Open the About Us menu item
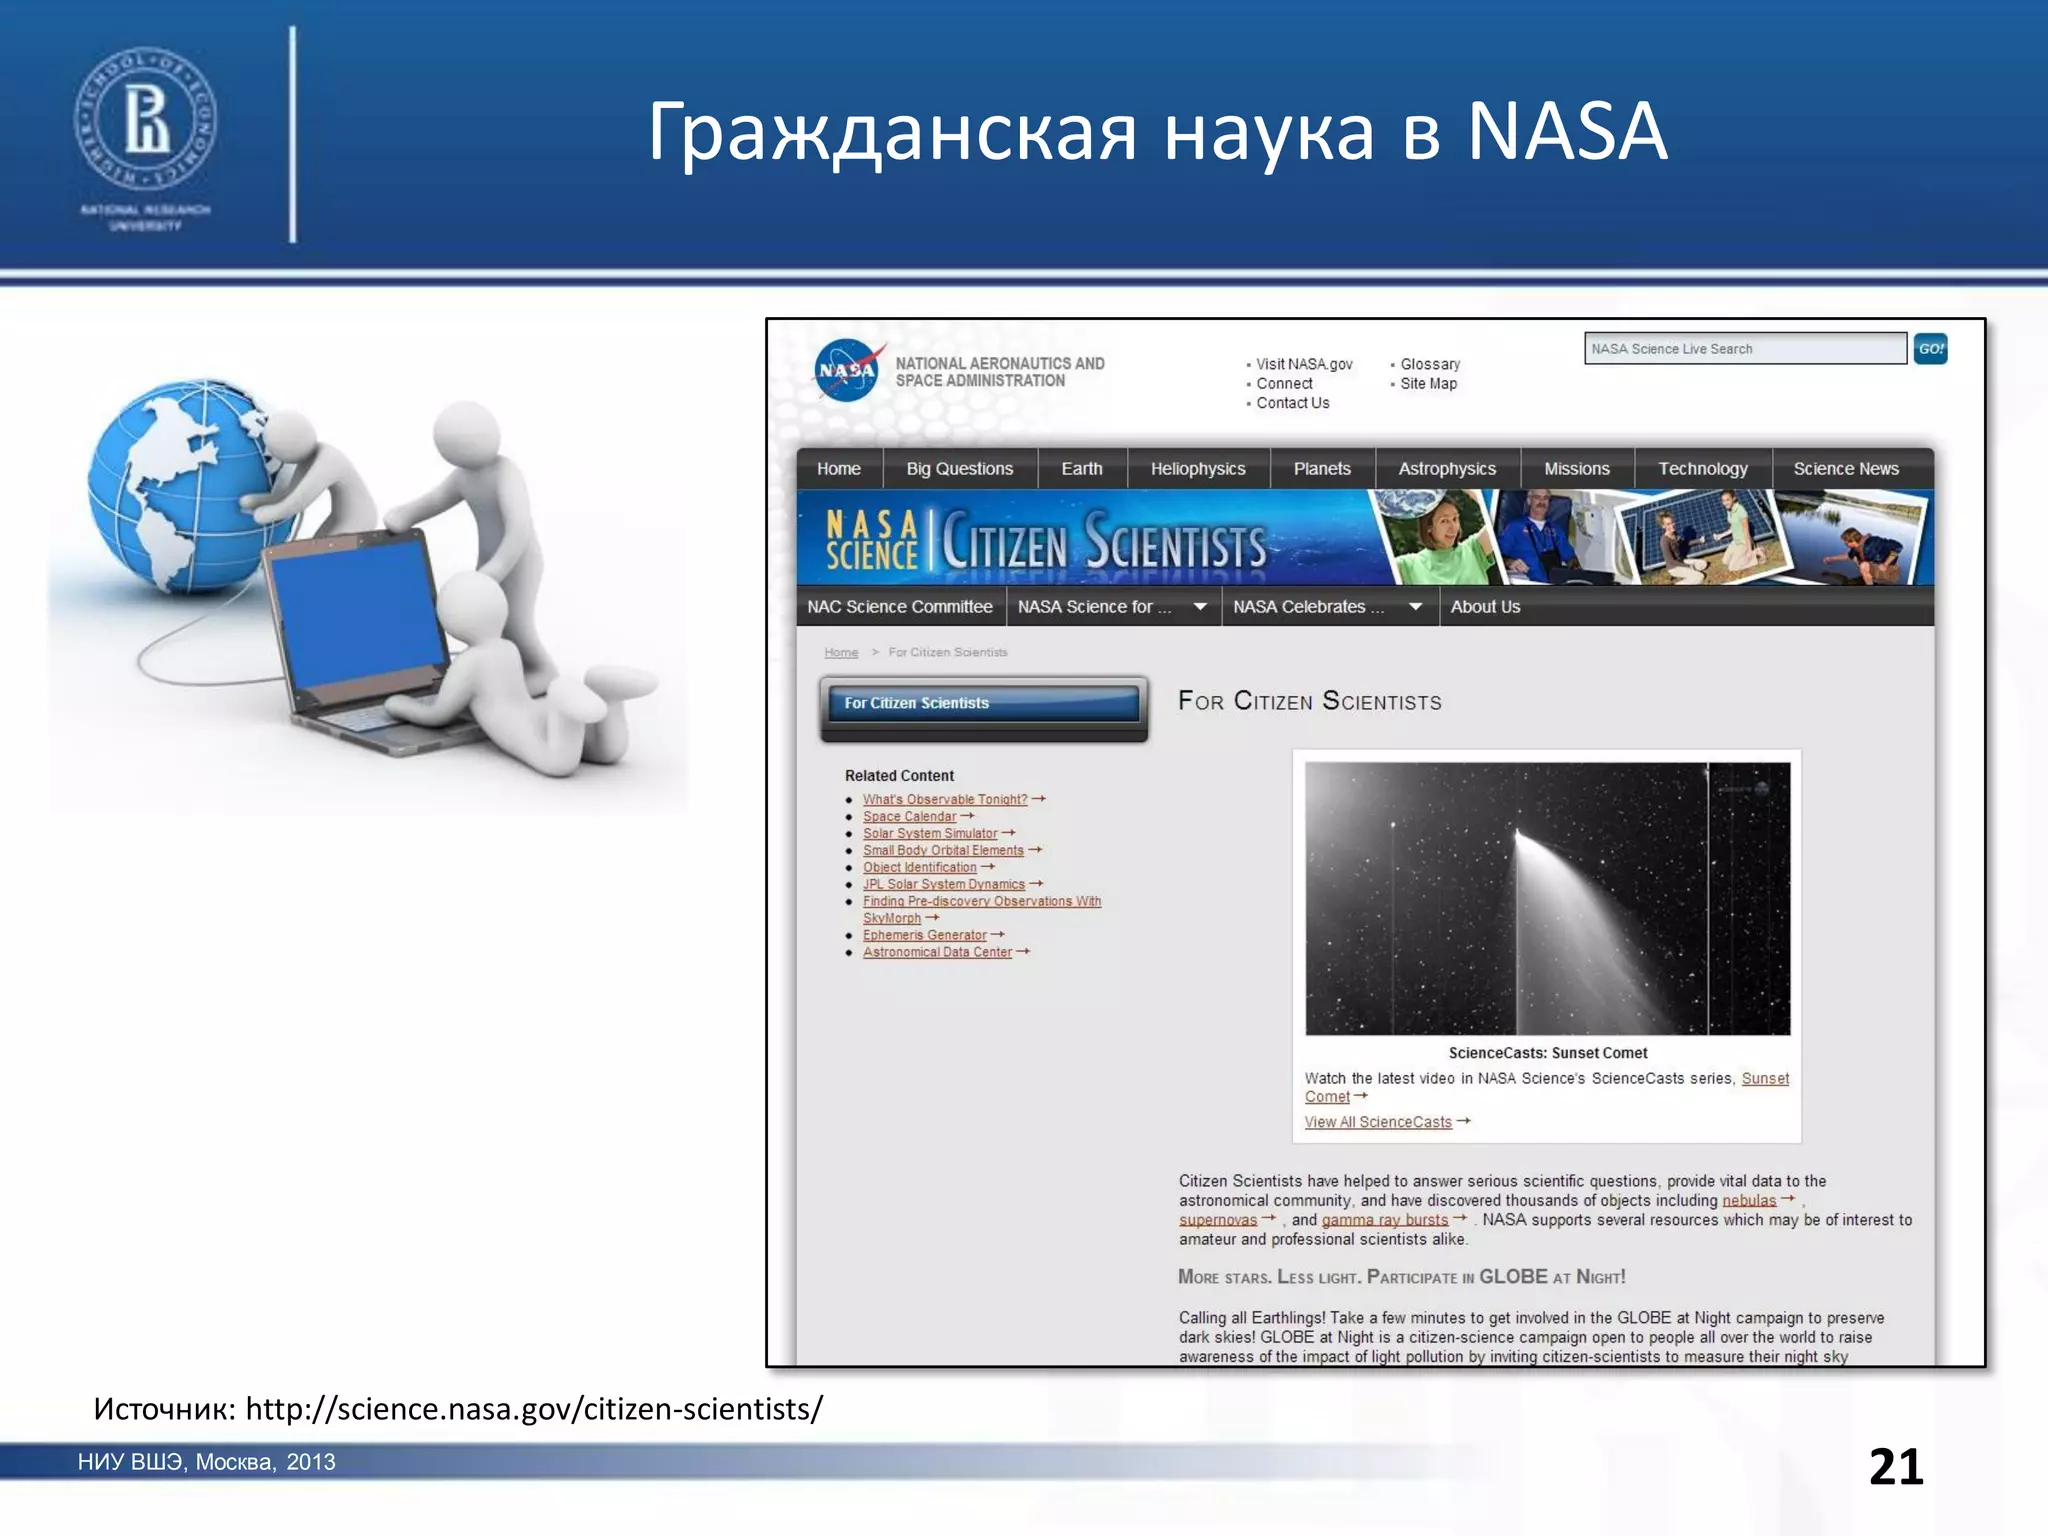2048x1536 pixels. (1485, 607)
